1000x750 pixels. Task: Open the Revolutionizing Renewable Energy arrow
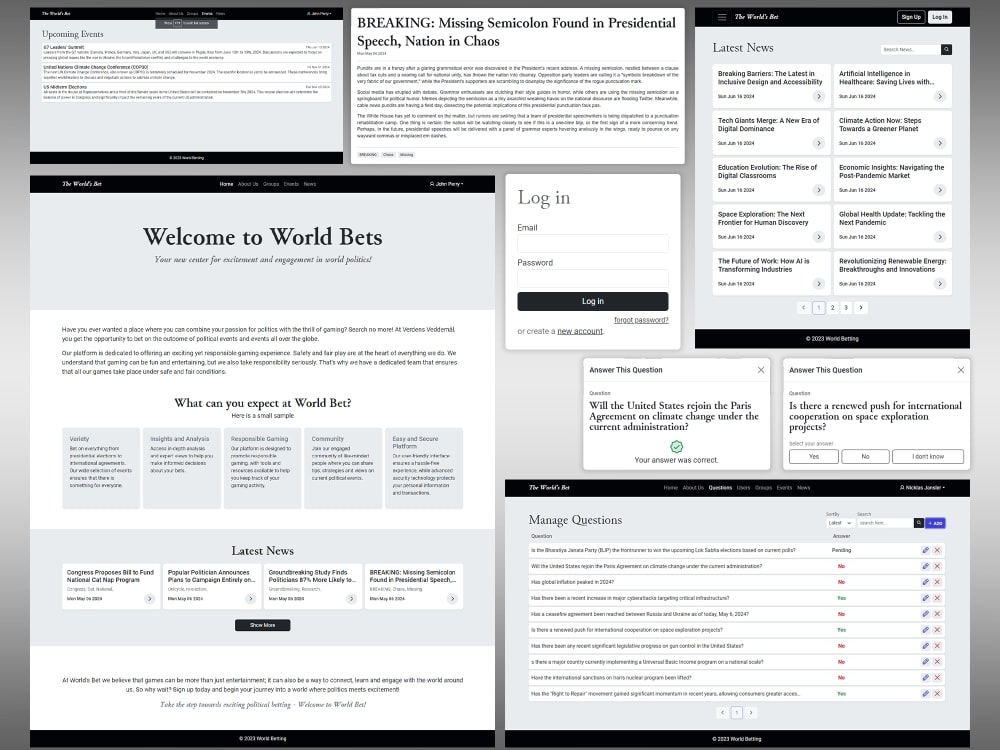(939, 284)
